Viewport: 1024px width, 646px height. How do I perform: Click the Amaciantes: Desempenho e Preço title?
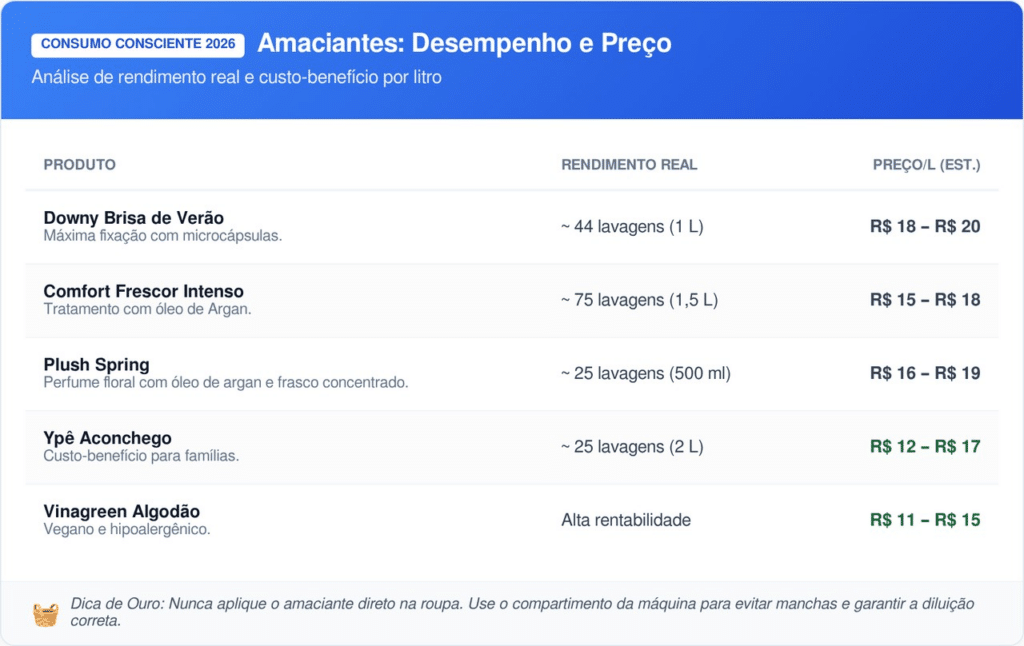tap(464, 44)
